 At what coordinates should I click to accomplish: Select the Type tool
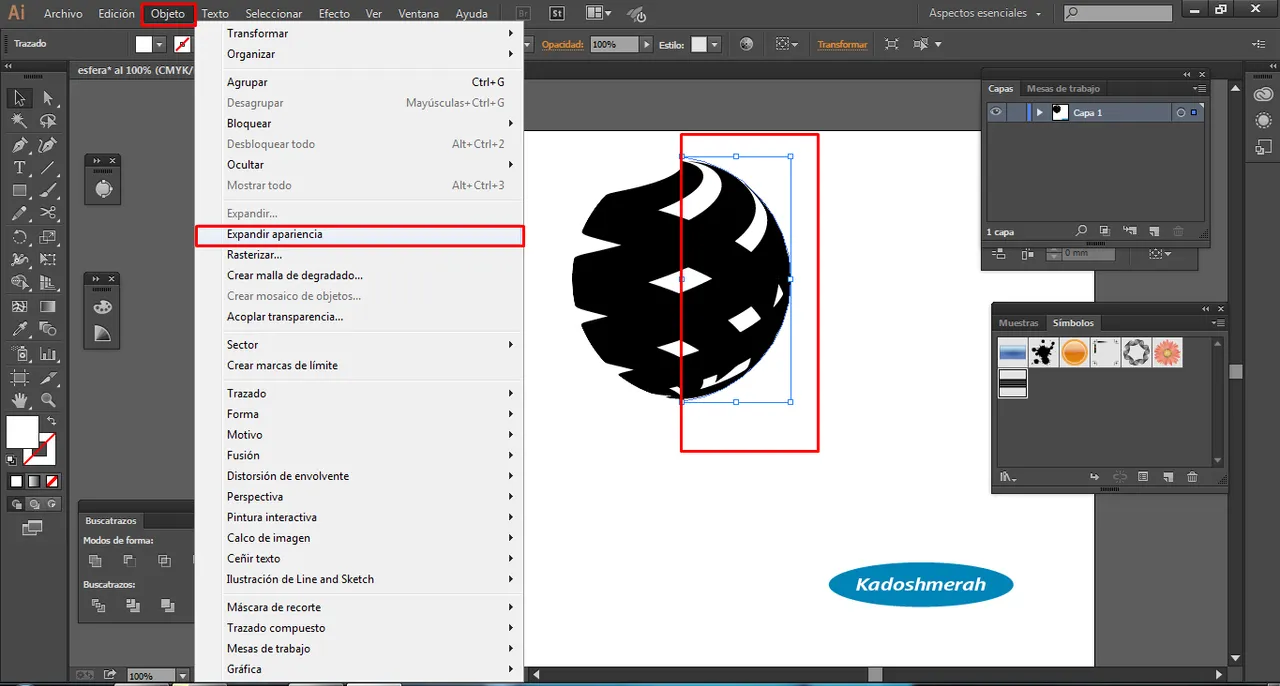click(x=19, y=168)
